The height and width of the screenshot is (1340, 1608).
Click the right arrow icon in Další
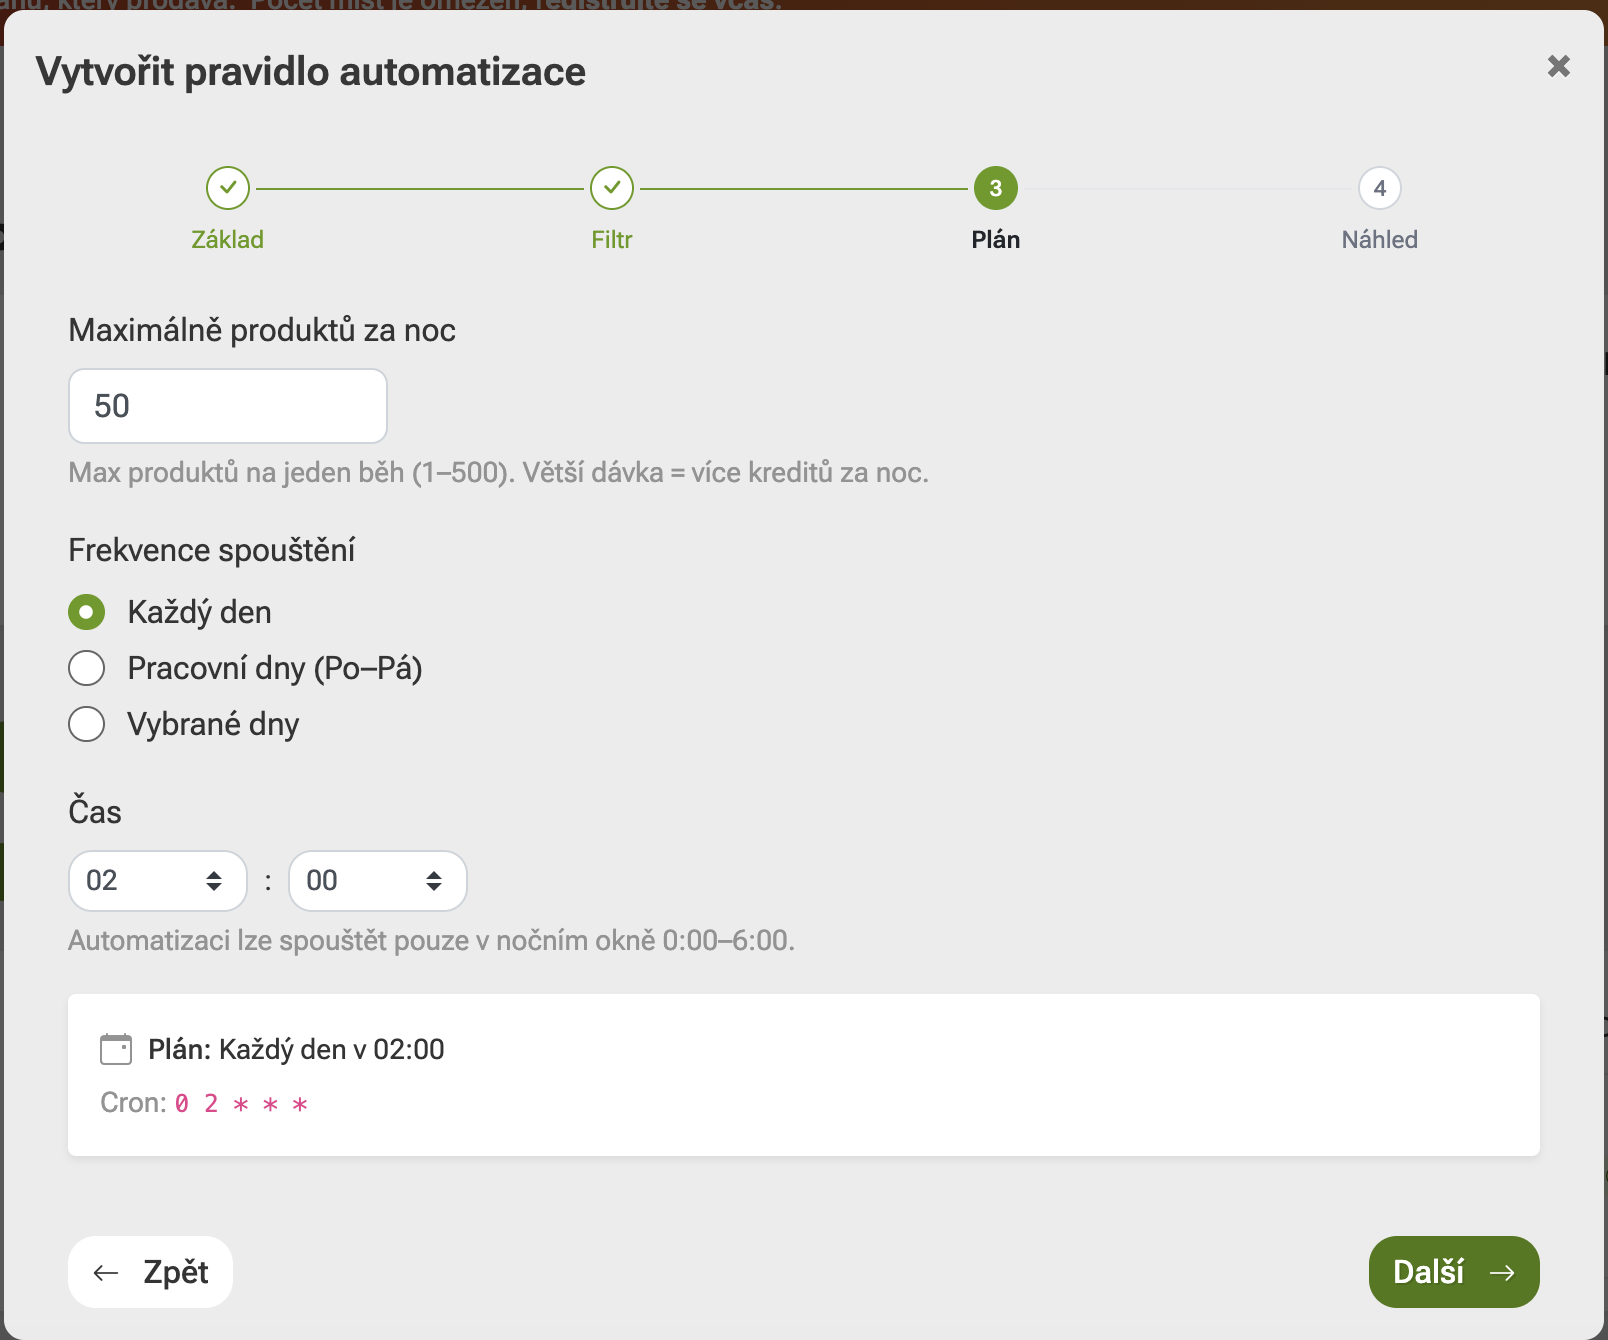point(1502,1272)
